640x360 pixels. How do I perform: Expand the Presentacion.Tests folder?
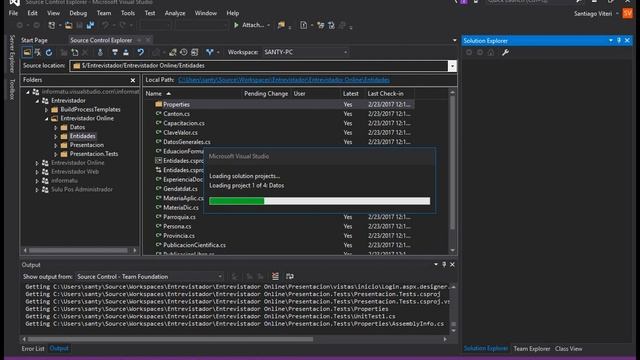click(56, 154)
